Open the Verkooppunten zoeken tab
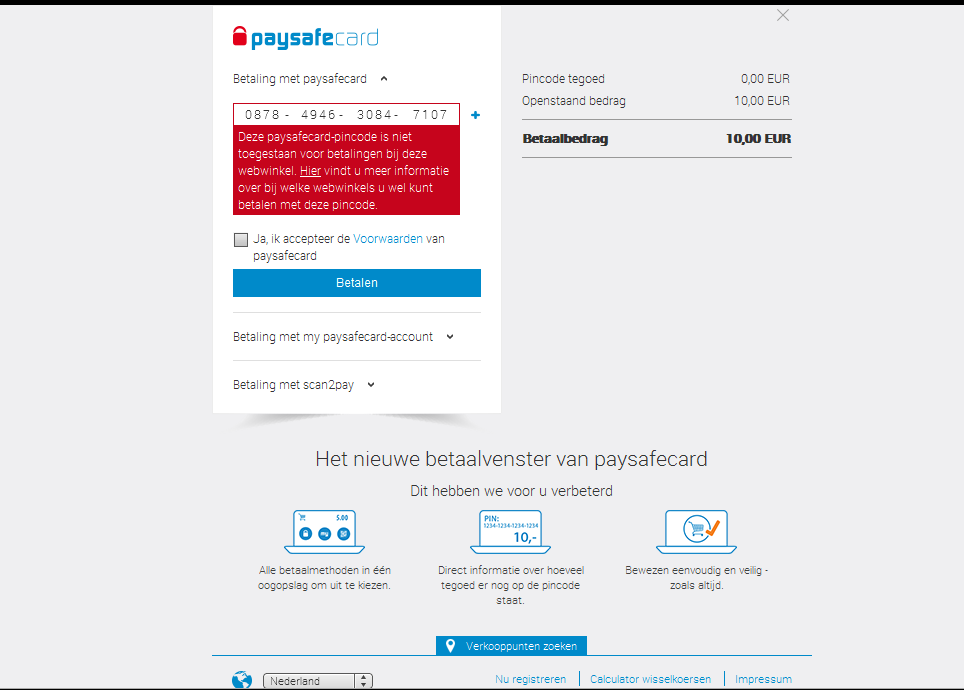The image size is (964, 690). [x=512, y=646]
